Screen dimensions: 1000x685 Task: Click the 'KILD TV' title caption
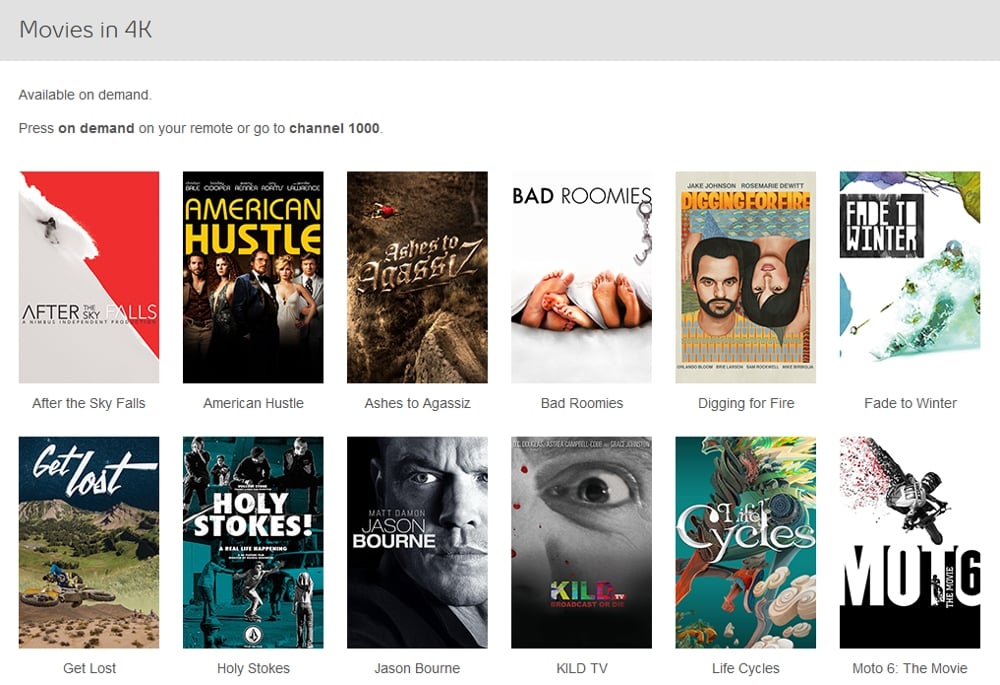[x=582, y=668]
